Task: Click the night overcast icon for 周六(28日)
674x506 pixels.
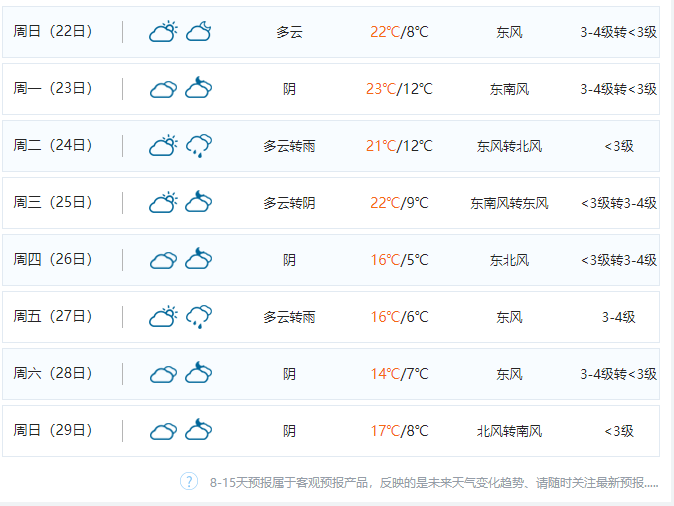Action: [199, 373]
